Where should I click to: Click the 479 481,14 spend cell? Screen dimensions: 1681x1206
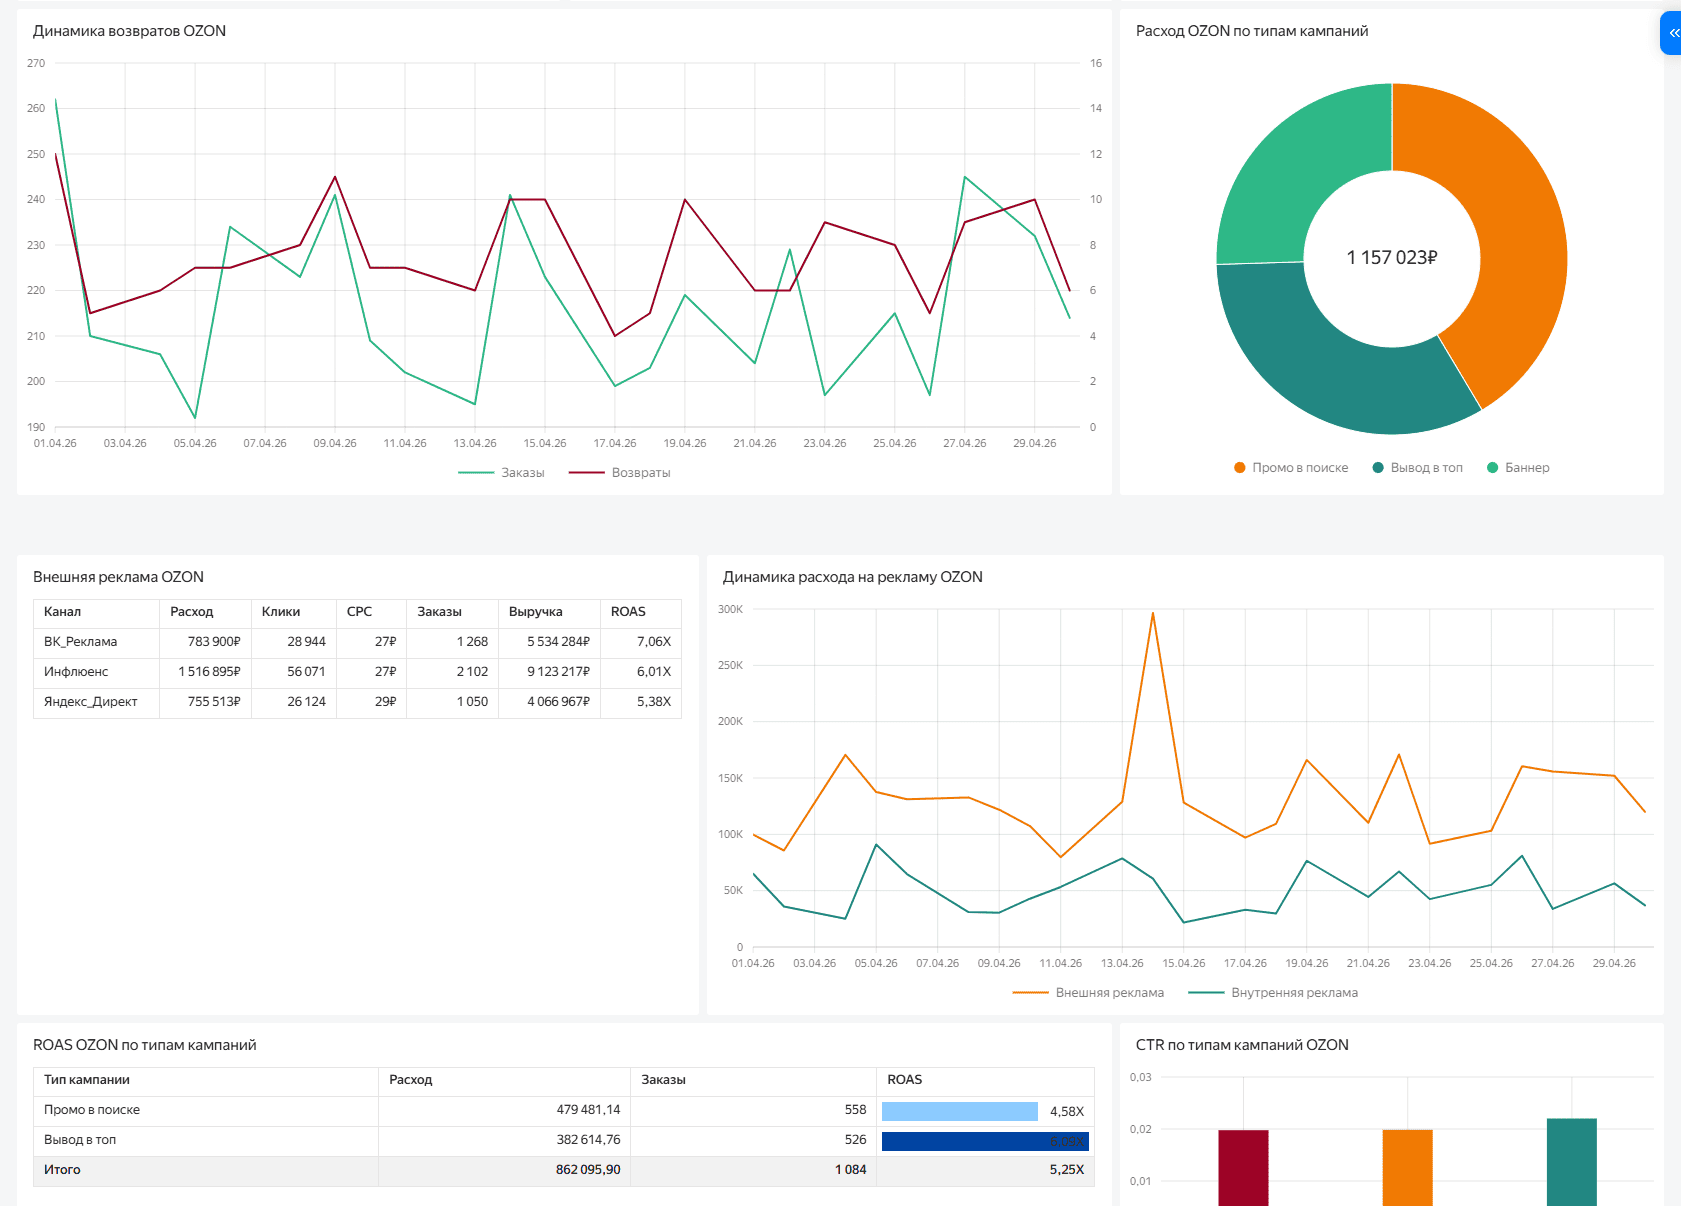pos(504,1111)
